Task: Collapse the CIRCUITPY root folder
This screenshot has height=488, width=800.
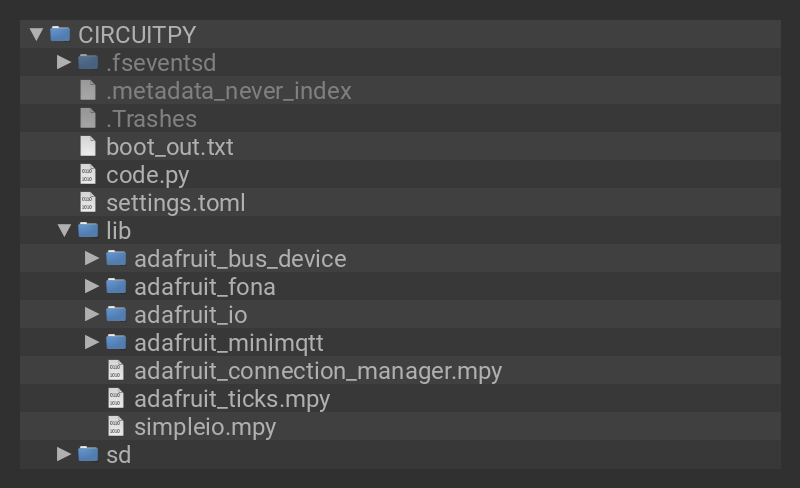Action: coord(37,34)
